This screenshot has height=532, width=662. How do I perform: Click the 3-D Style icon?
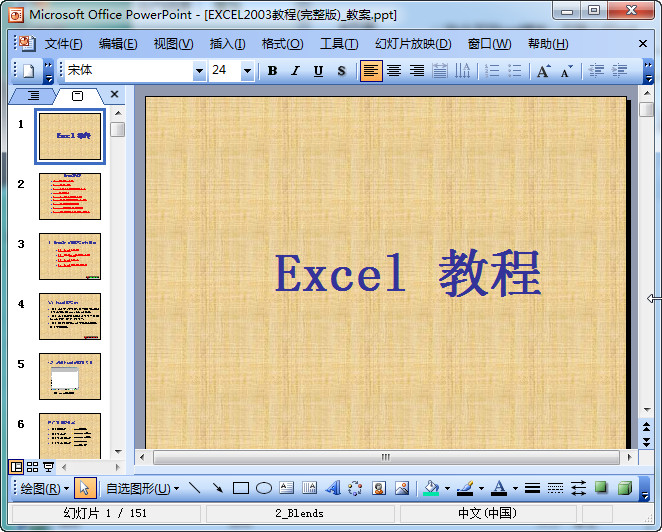(624, 489)
